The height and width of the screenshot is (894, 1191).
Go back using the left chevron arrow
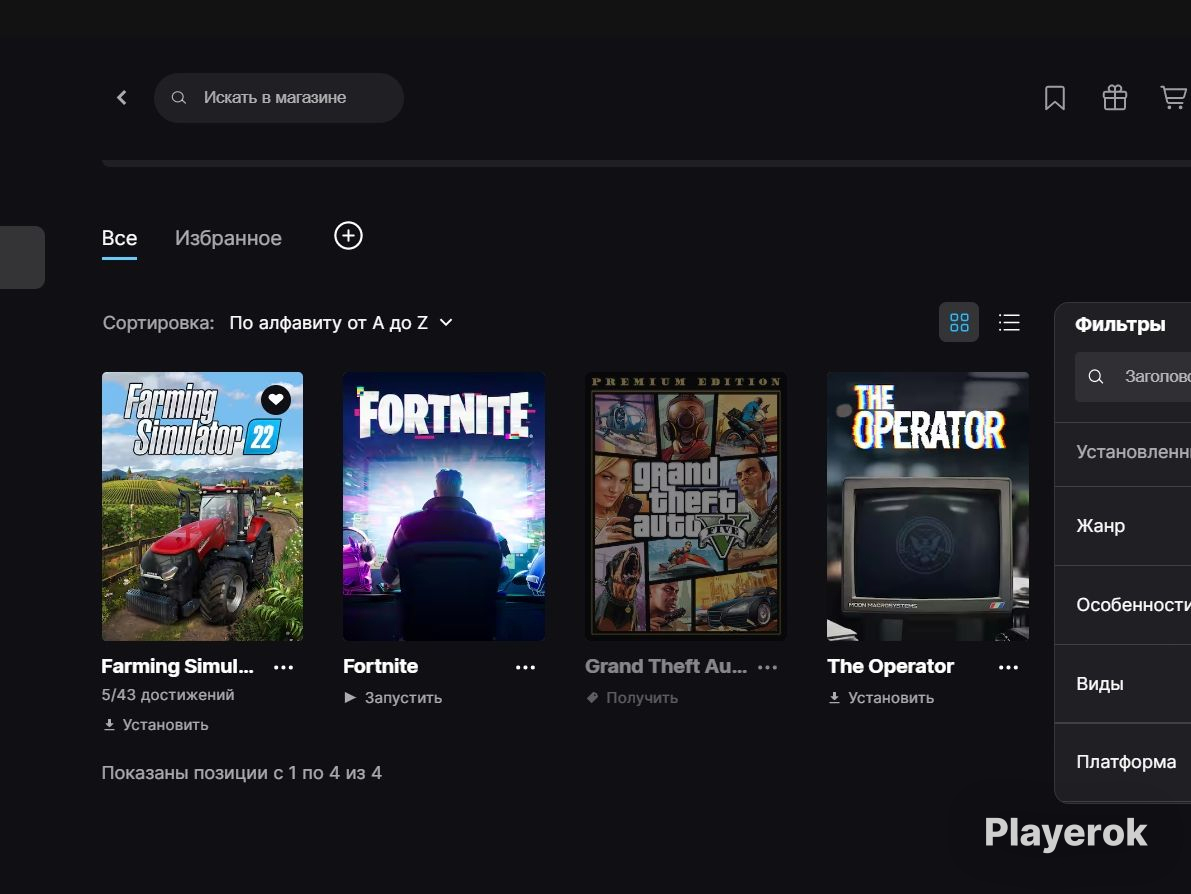(x=122, y=97)
